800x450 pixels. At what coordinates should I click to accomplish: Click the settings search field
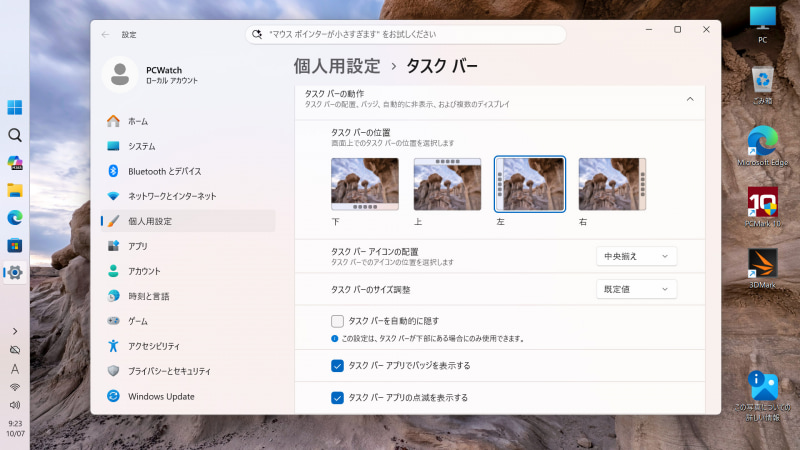(406, 34)
